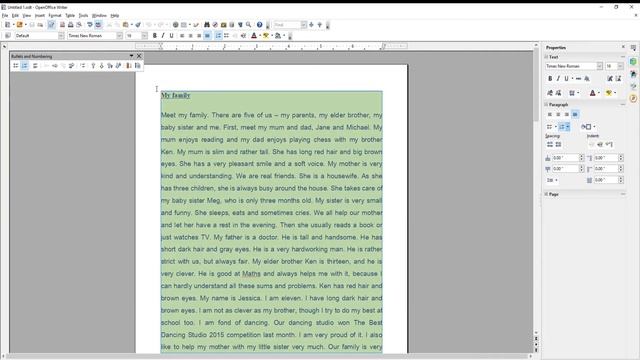Open sidebar Font Name dropdown arrow

click(600, 66)
